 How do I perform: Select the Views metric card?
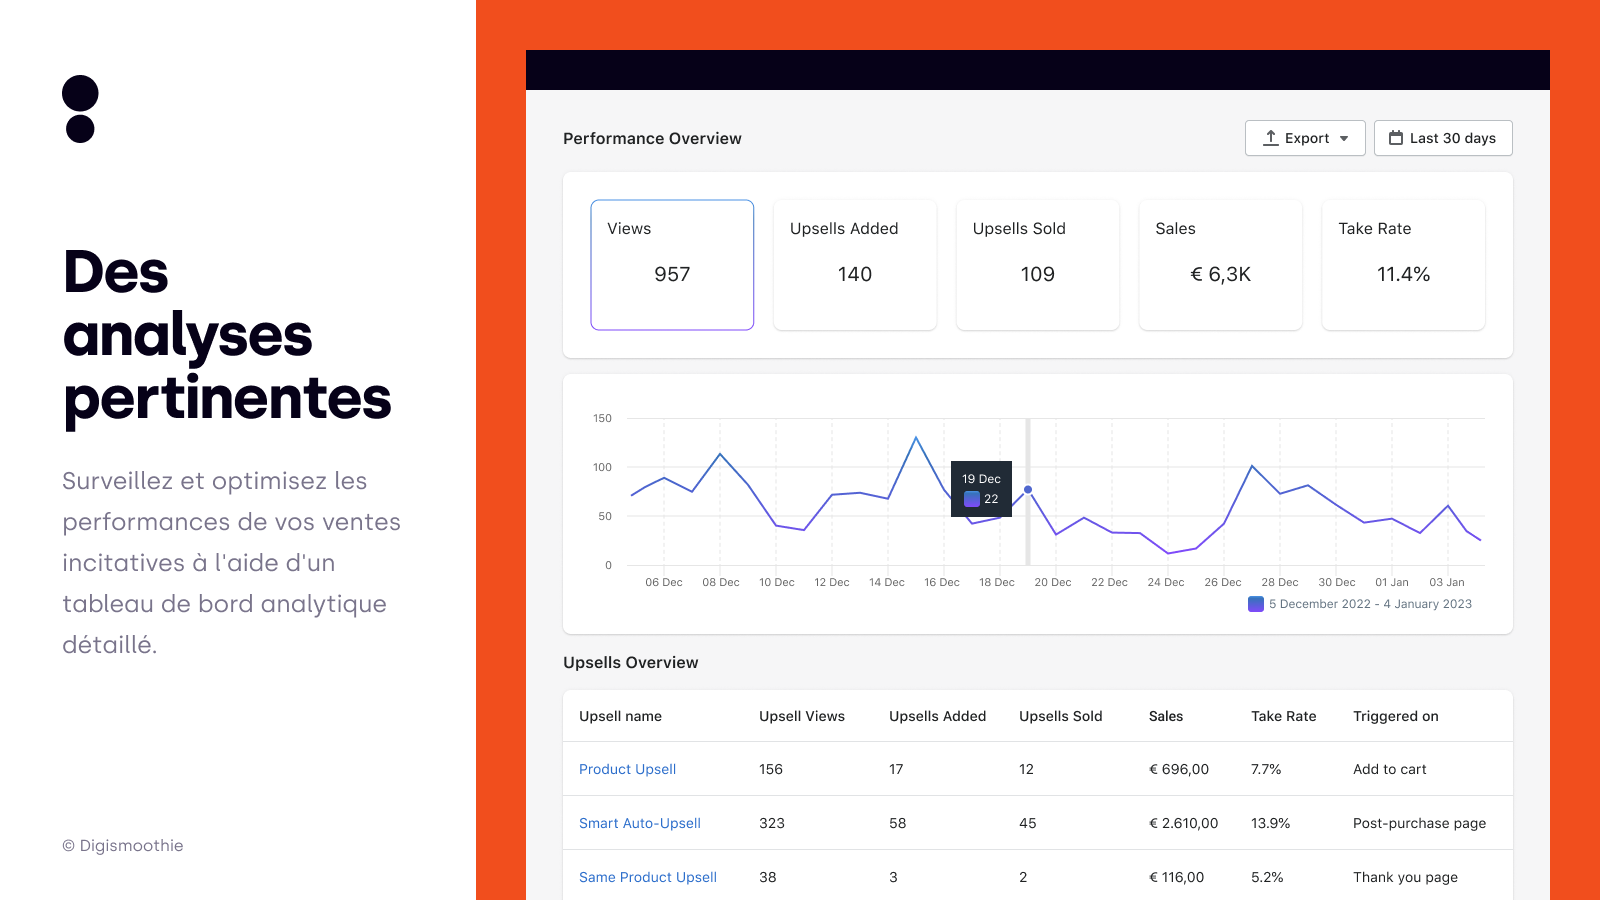tap(672, 265)
